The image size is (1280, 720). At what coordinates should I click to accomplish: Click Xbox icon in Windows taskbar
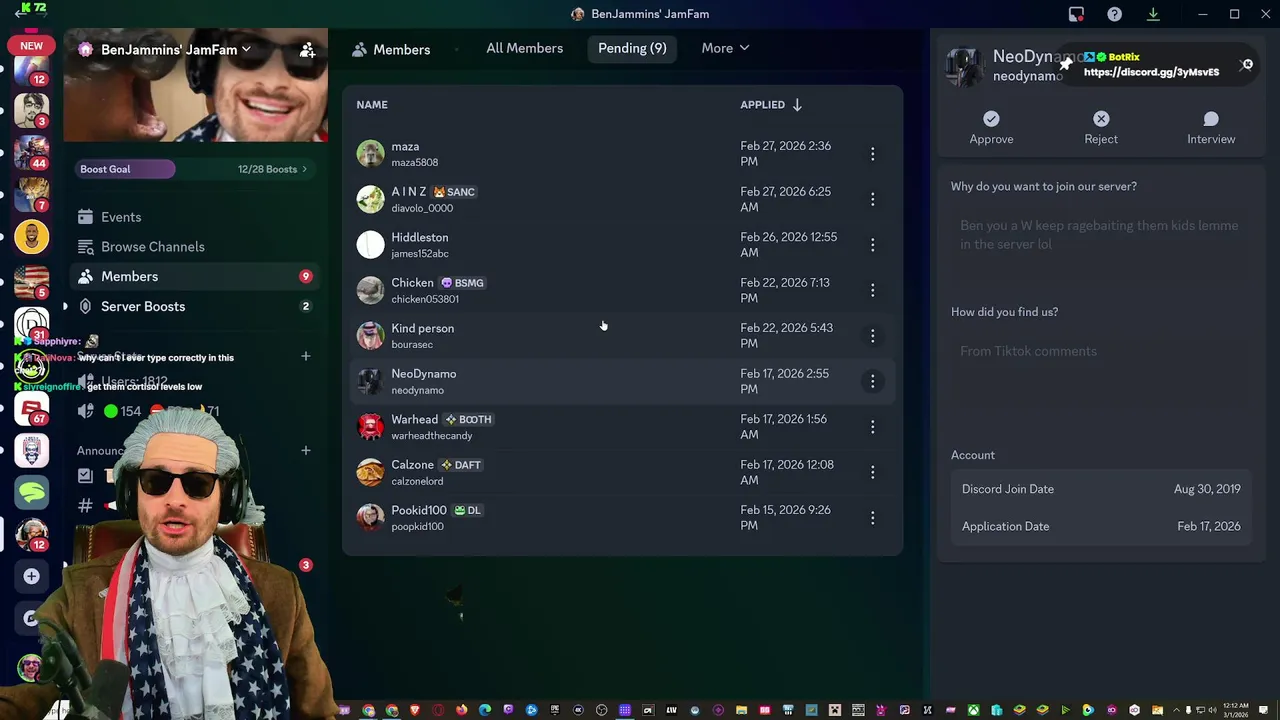tap(973, 711)
